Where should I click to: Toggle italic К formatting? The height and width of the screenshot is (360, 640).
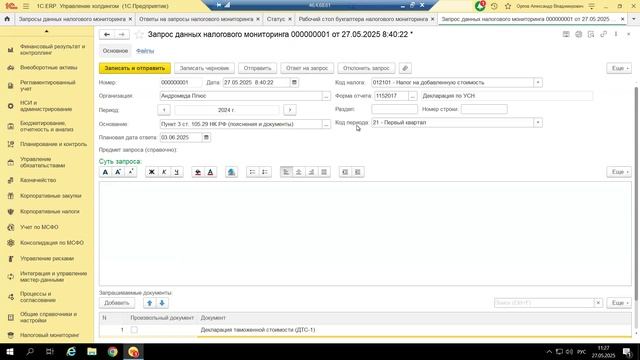coord(164,172)
